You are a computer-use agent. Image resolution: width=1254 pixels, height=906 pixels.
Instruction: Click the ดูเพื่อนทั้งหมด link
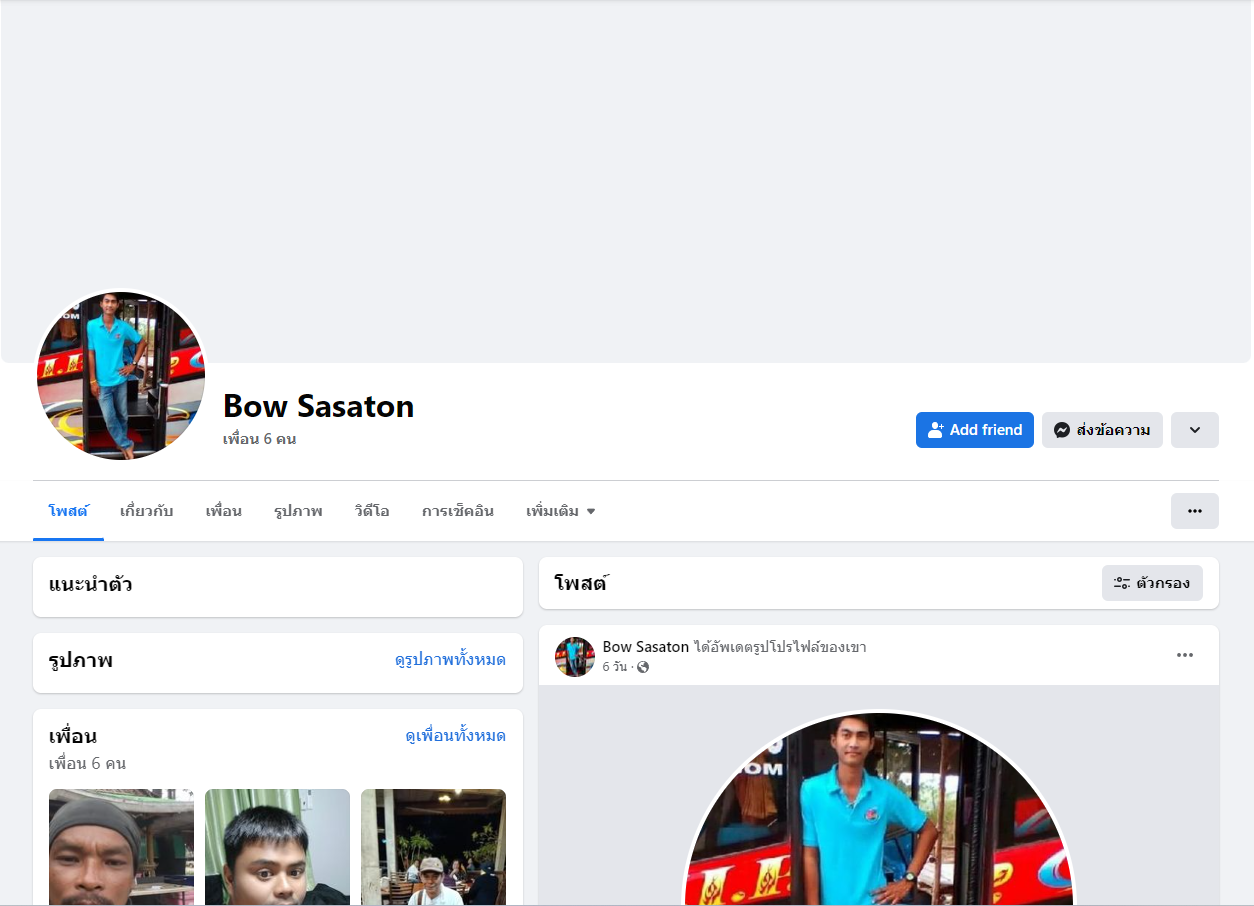[x=455, y=736]
